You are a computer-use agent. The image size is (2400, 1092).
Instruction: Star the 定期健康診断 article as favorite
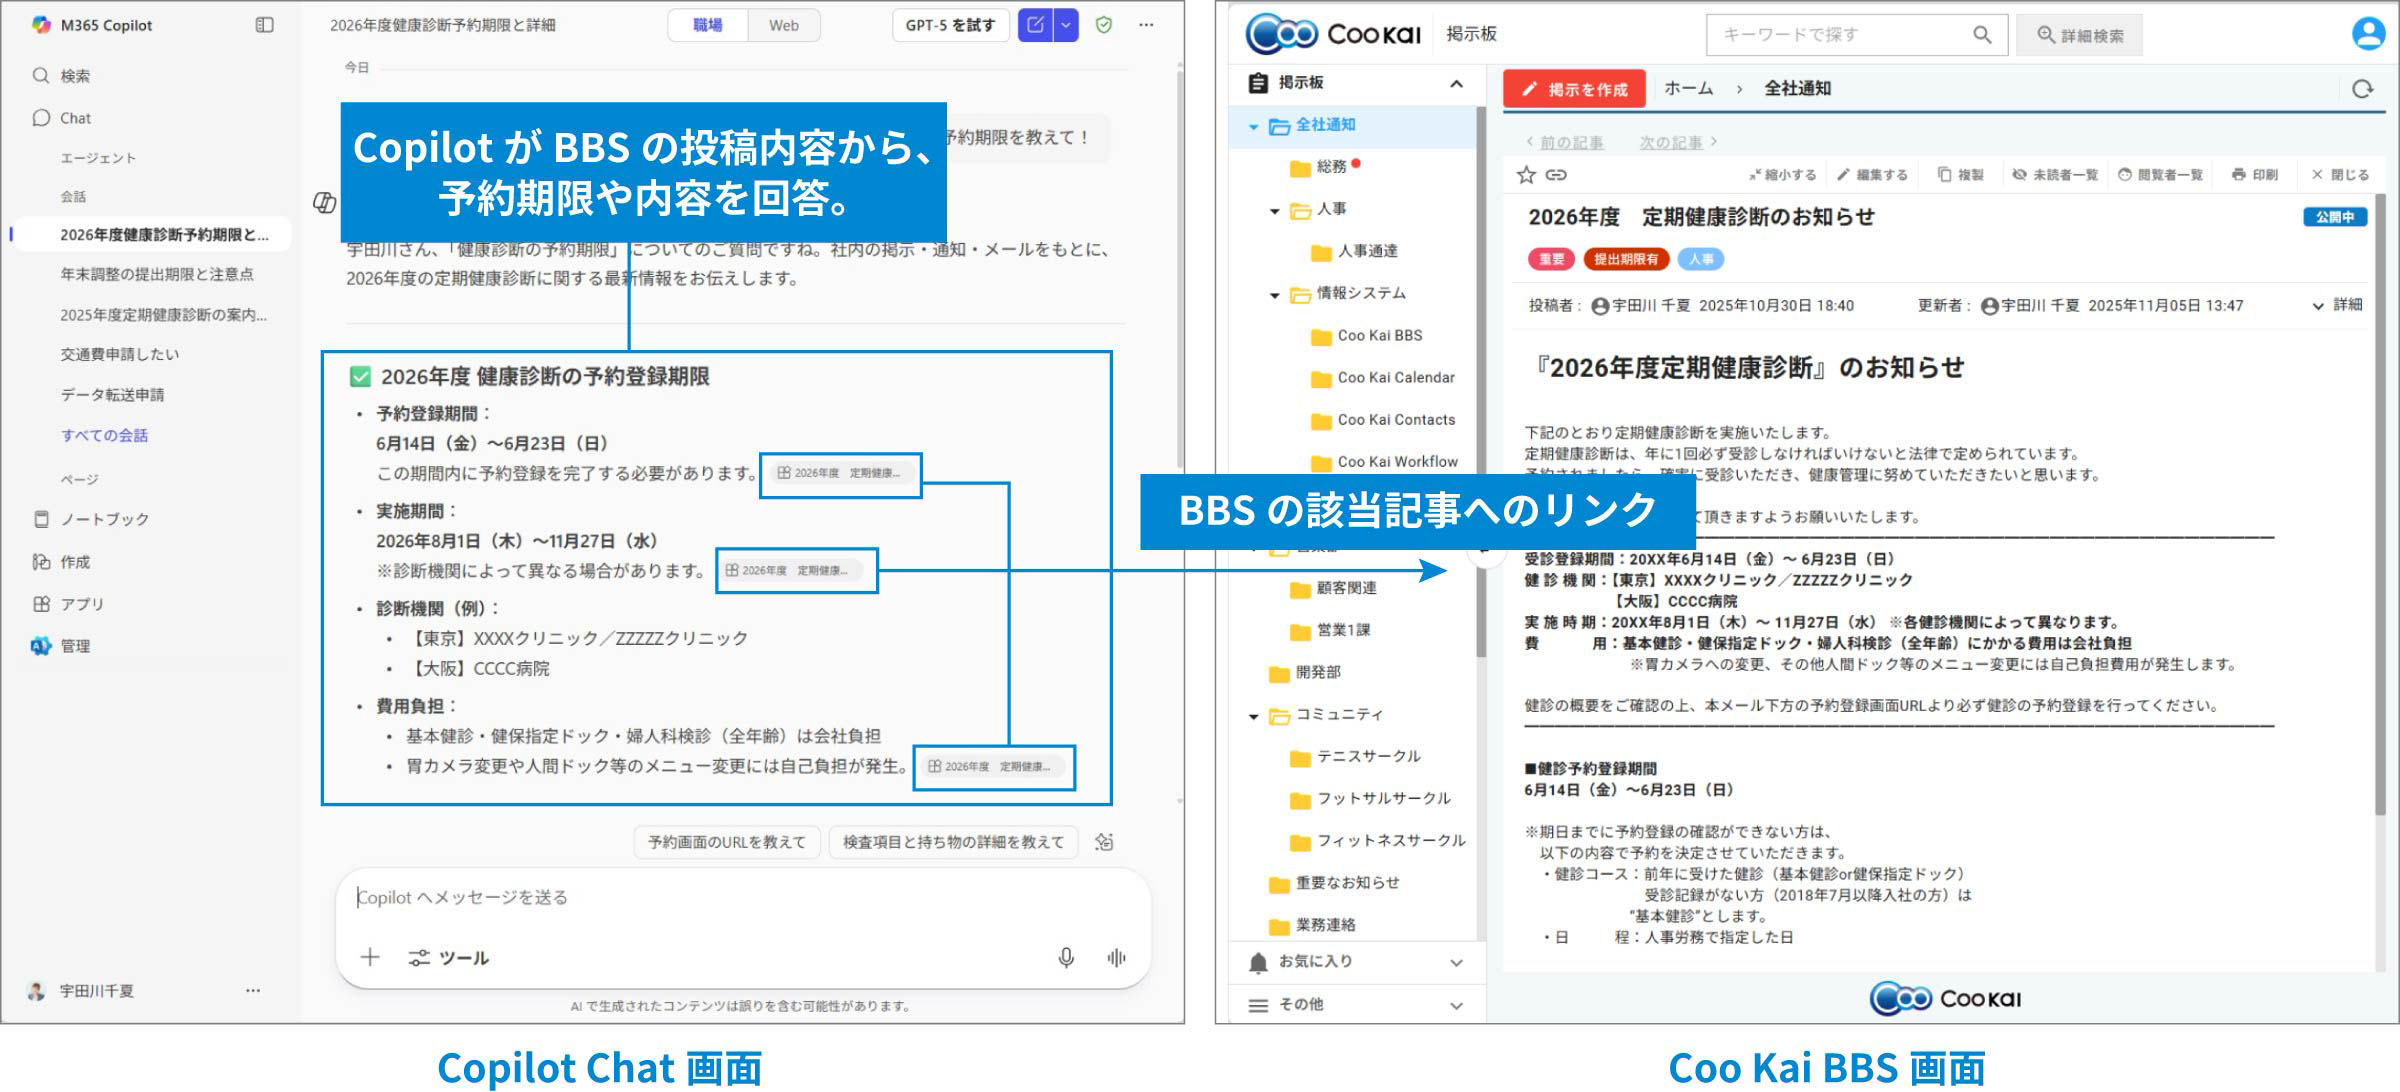pyautogui.click(x=1524, y=175)
